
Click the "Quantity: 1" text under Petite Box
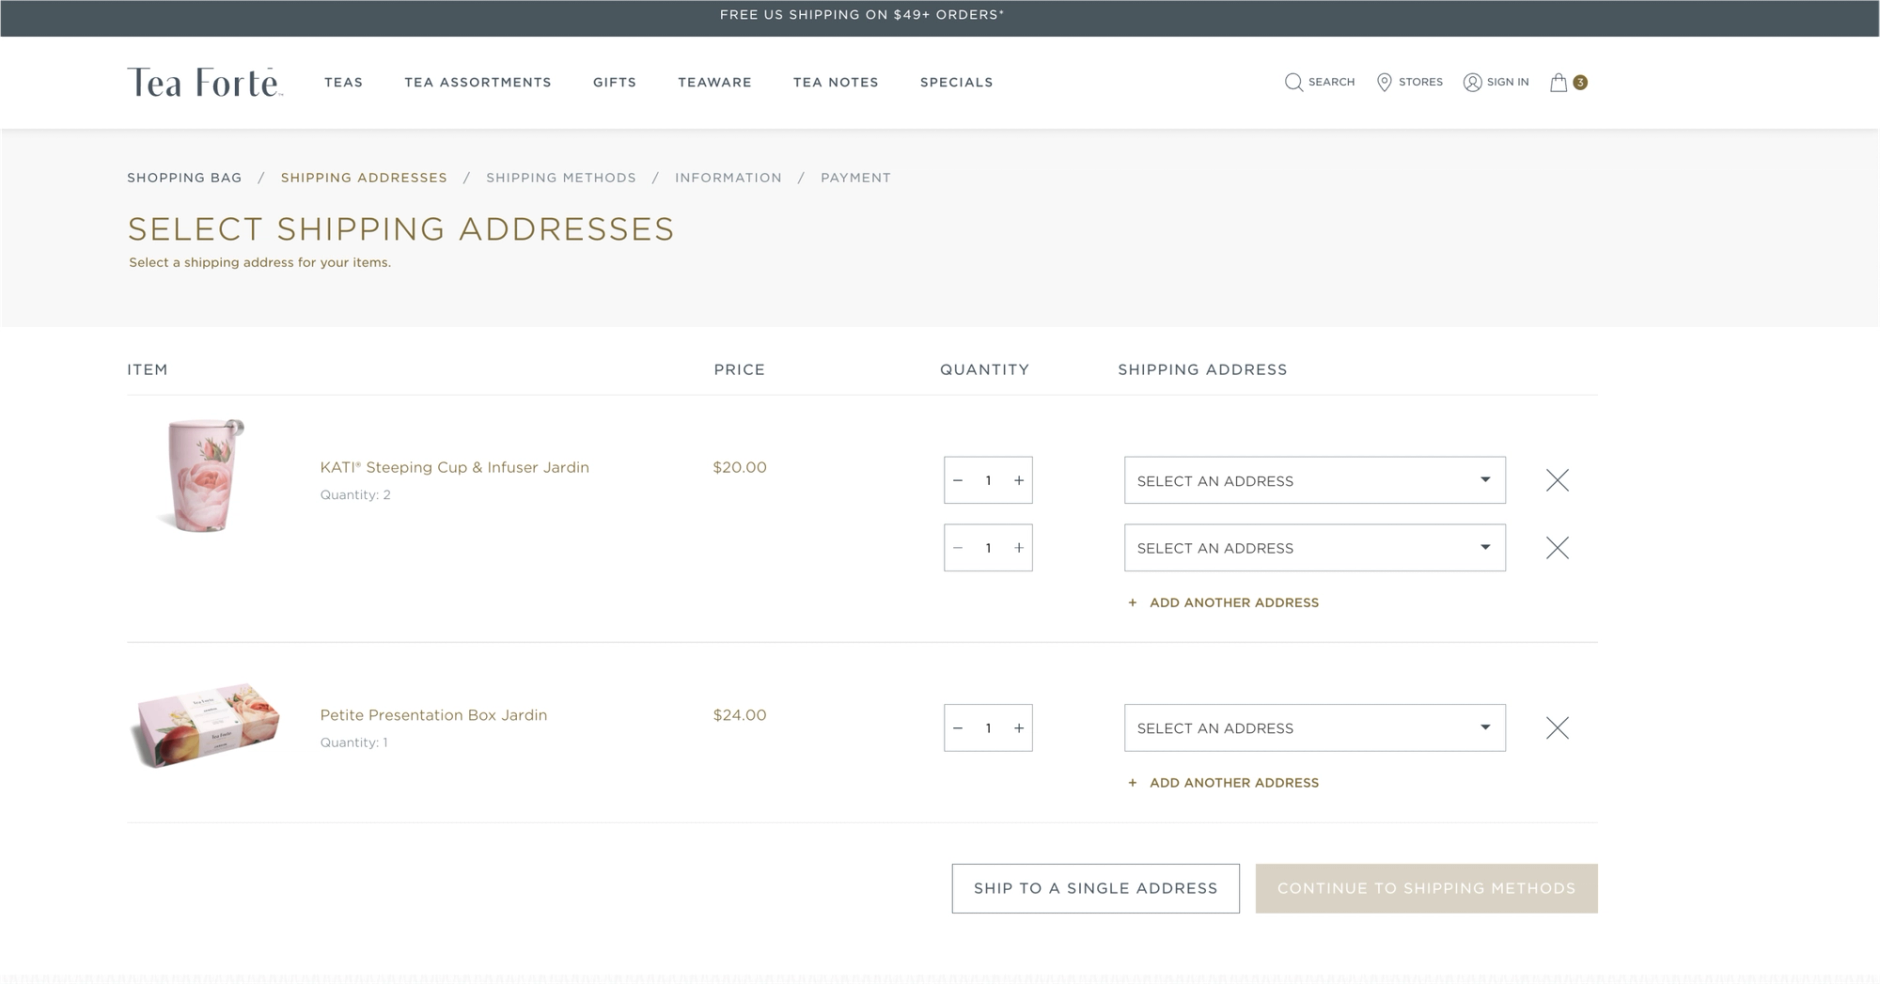354,742
